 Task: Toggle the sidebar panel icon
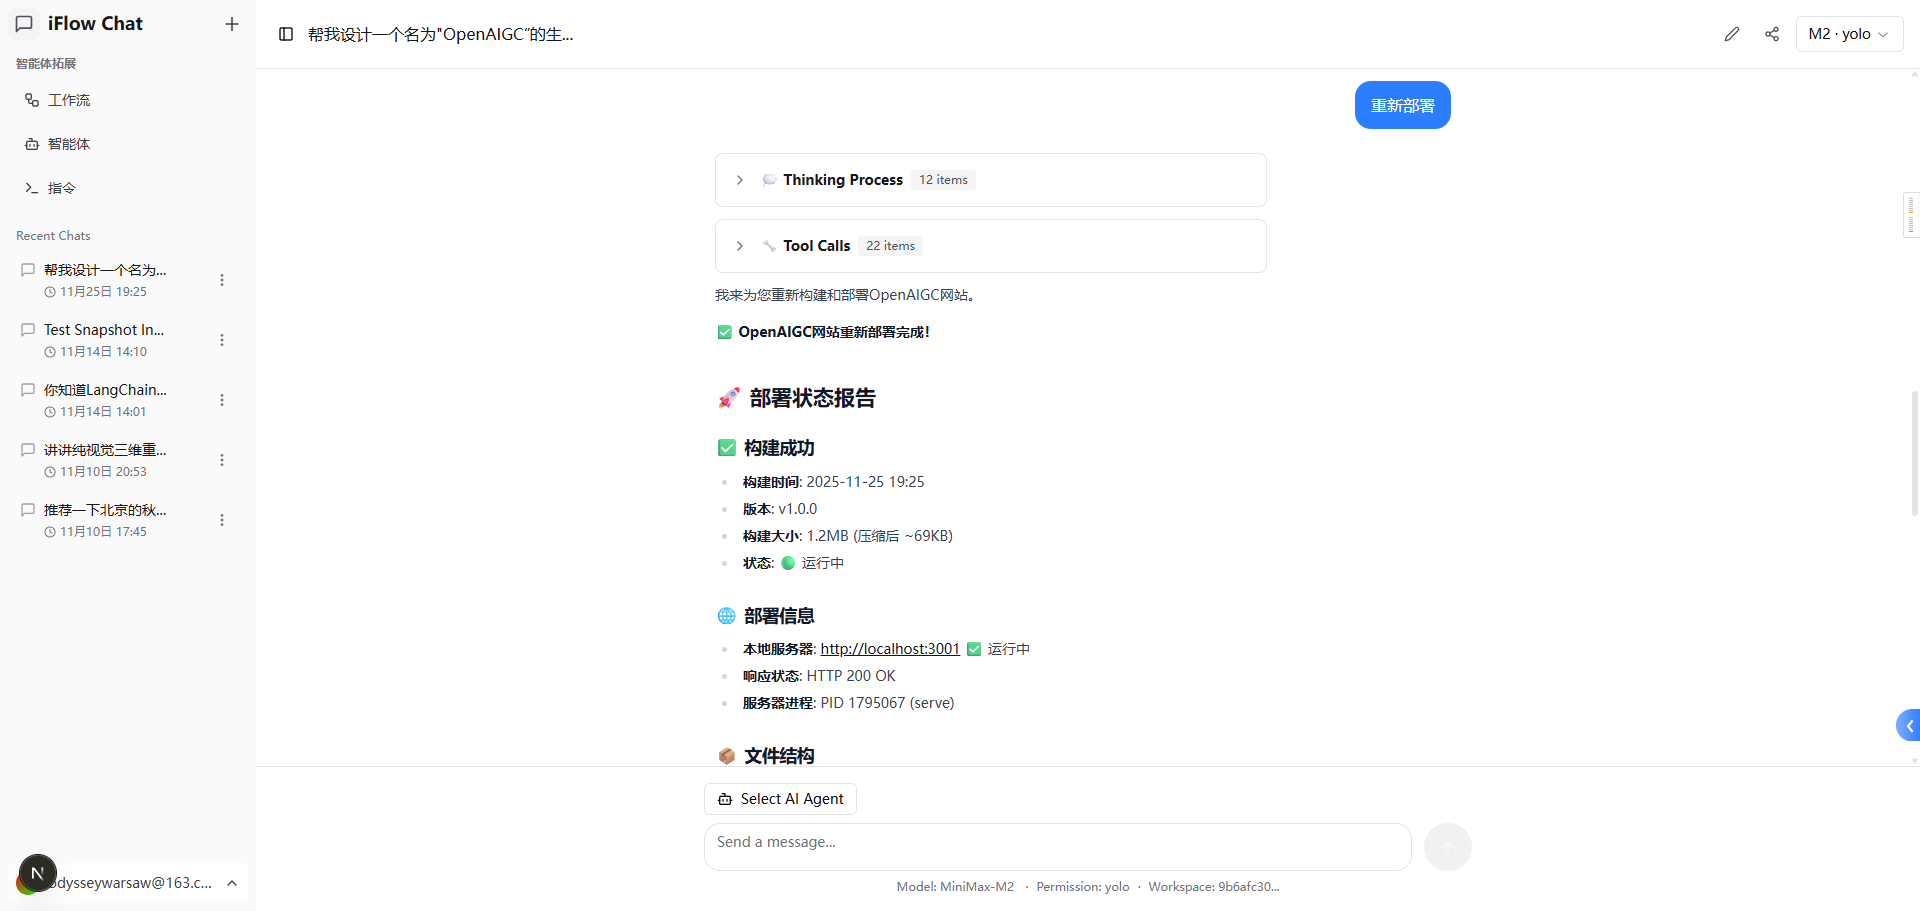coord(286,34)
